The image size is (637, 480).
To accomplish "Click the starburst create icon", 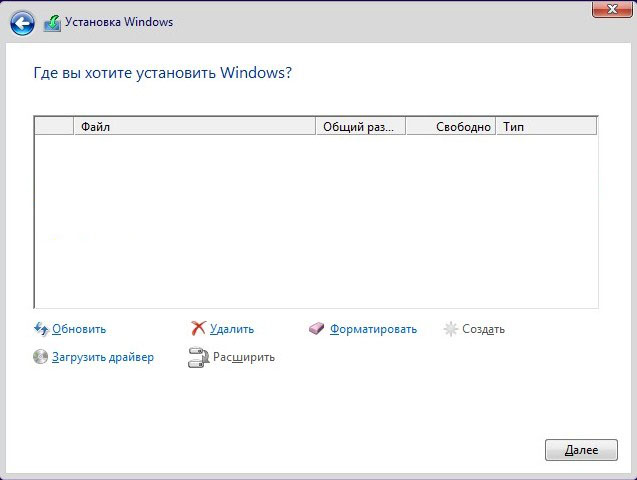I will point(451,329).
